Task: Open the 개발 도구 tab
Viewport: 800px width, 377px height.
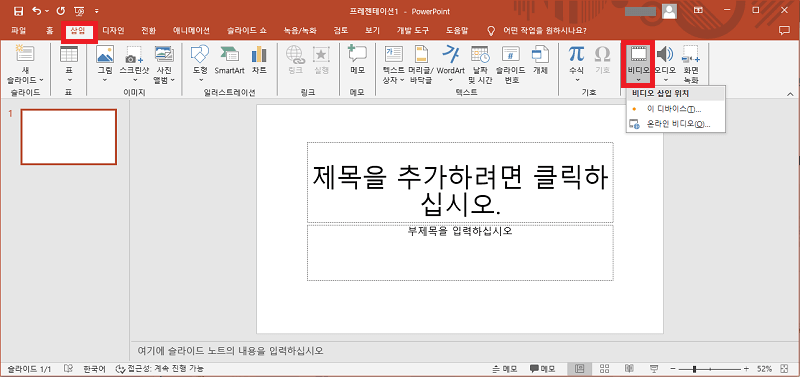Action: [x=413, y=31]
